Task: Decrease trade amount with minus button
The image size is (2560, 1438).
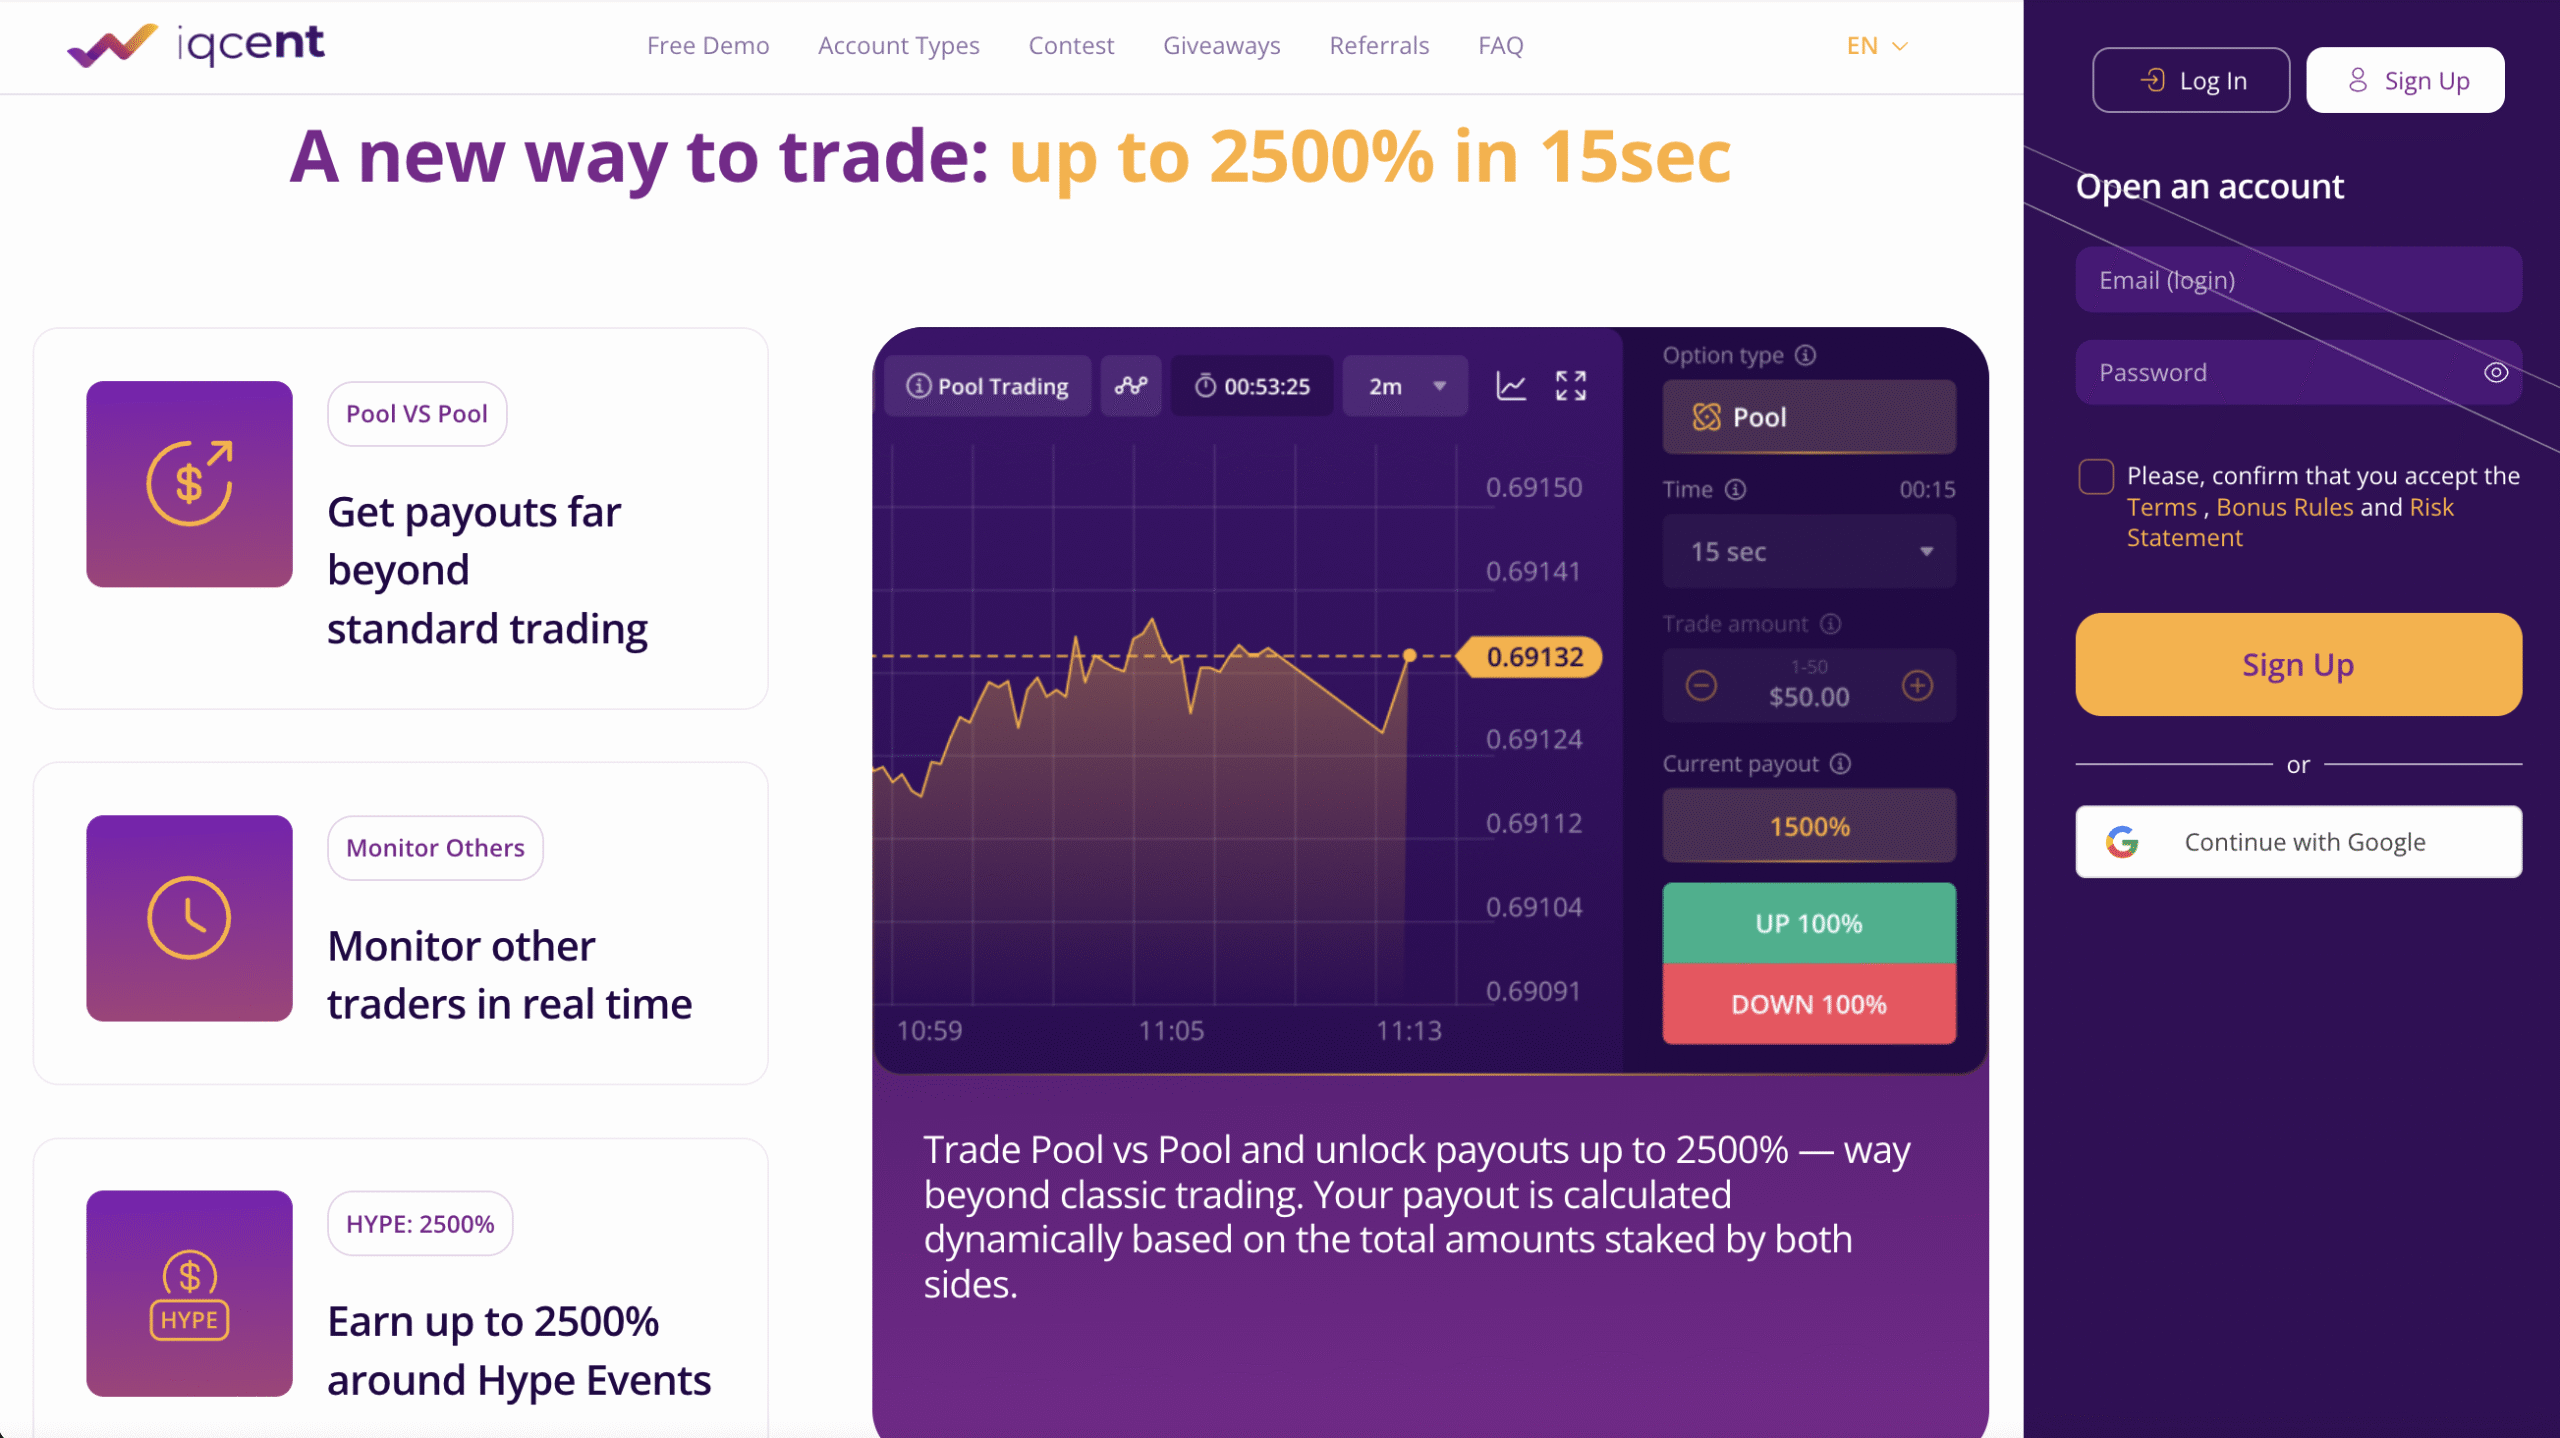Action: click(1701, 686)
